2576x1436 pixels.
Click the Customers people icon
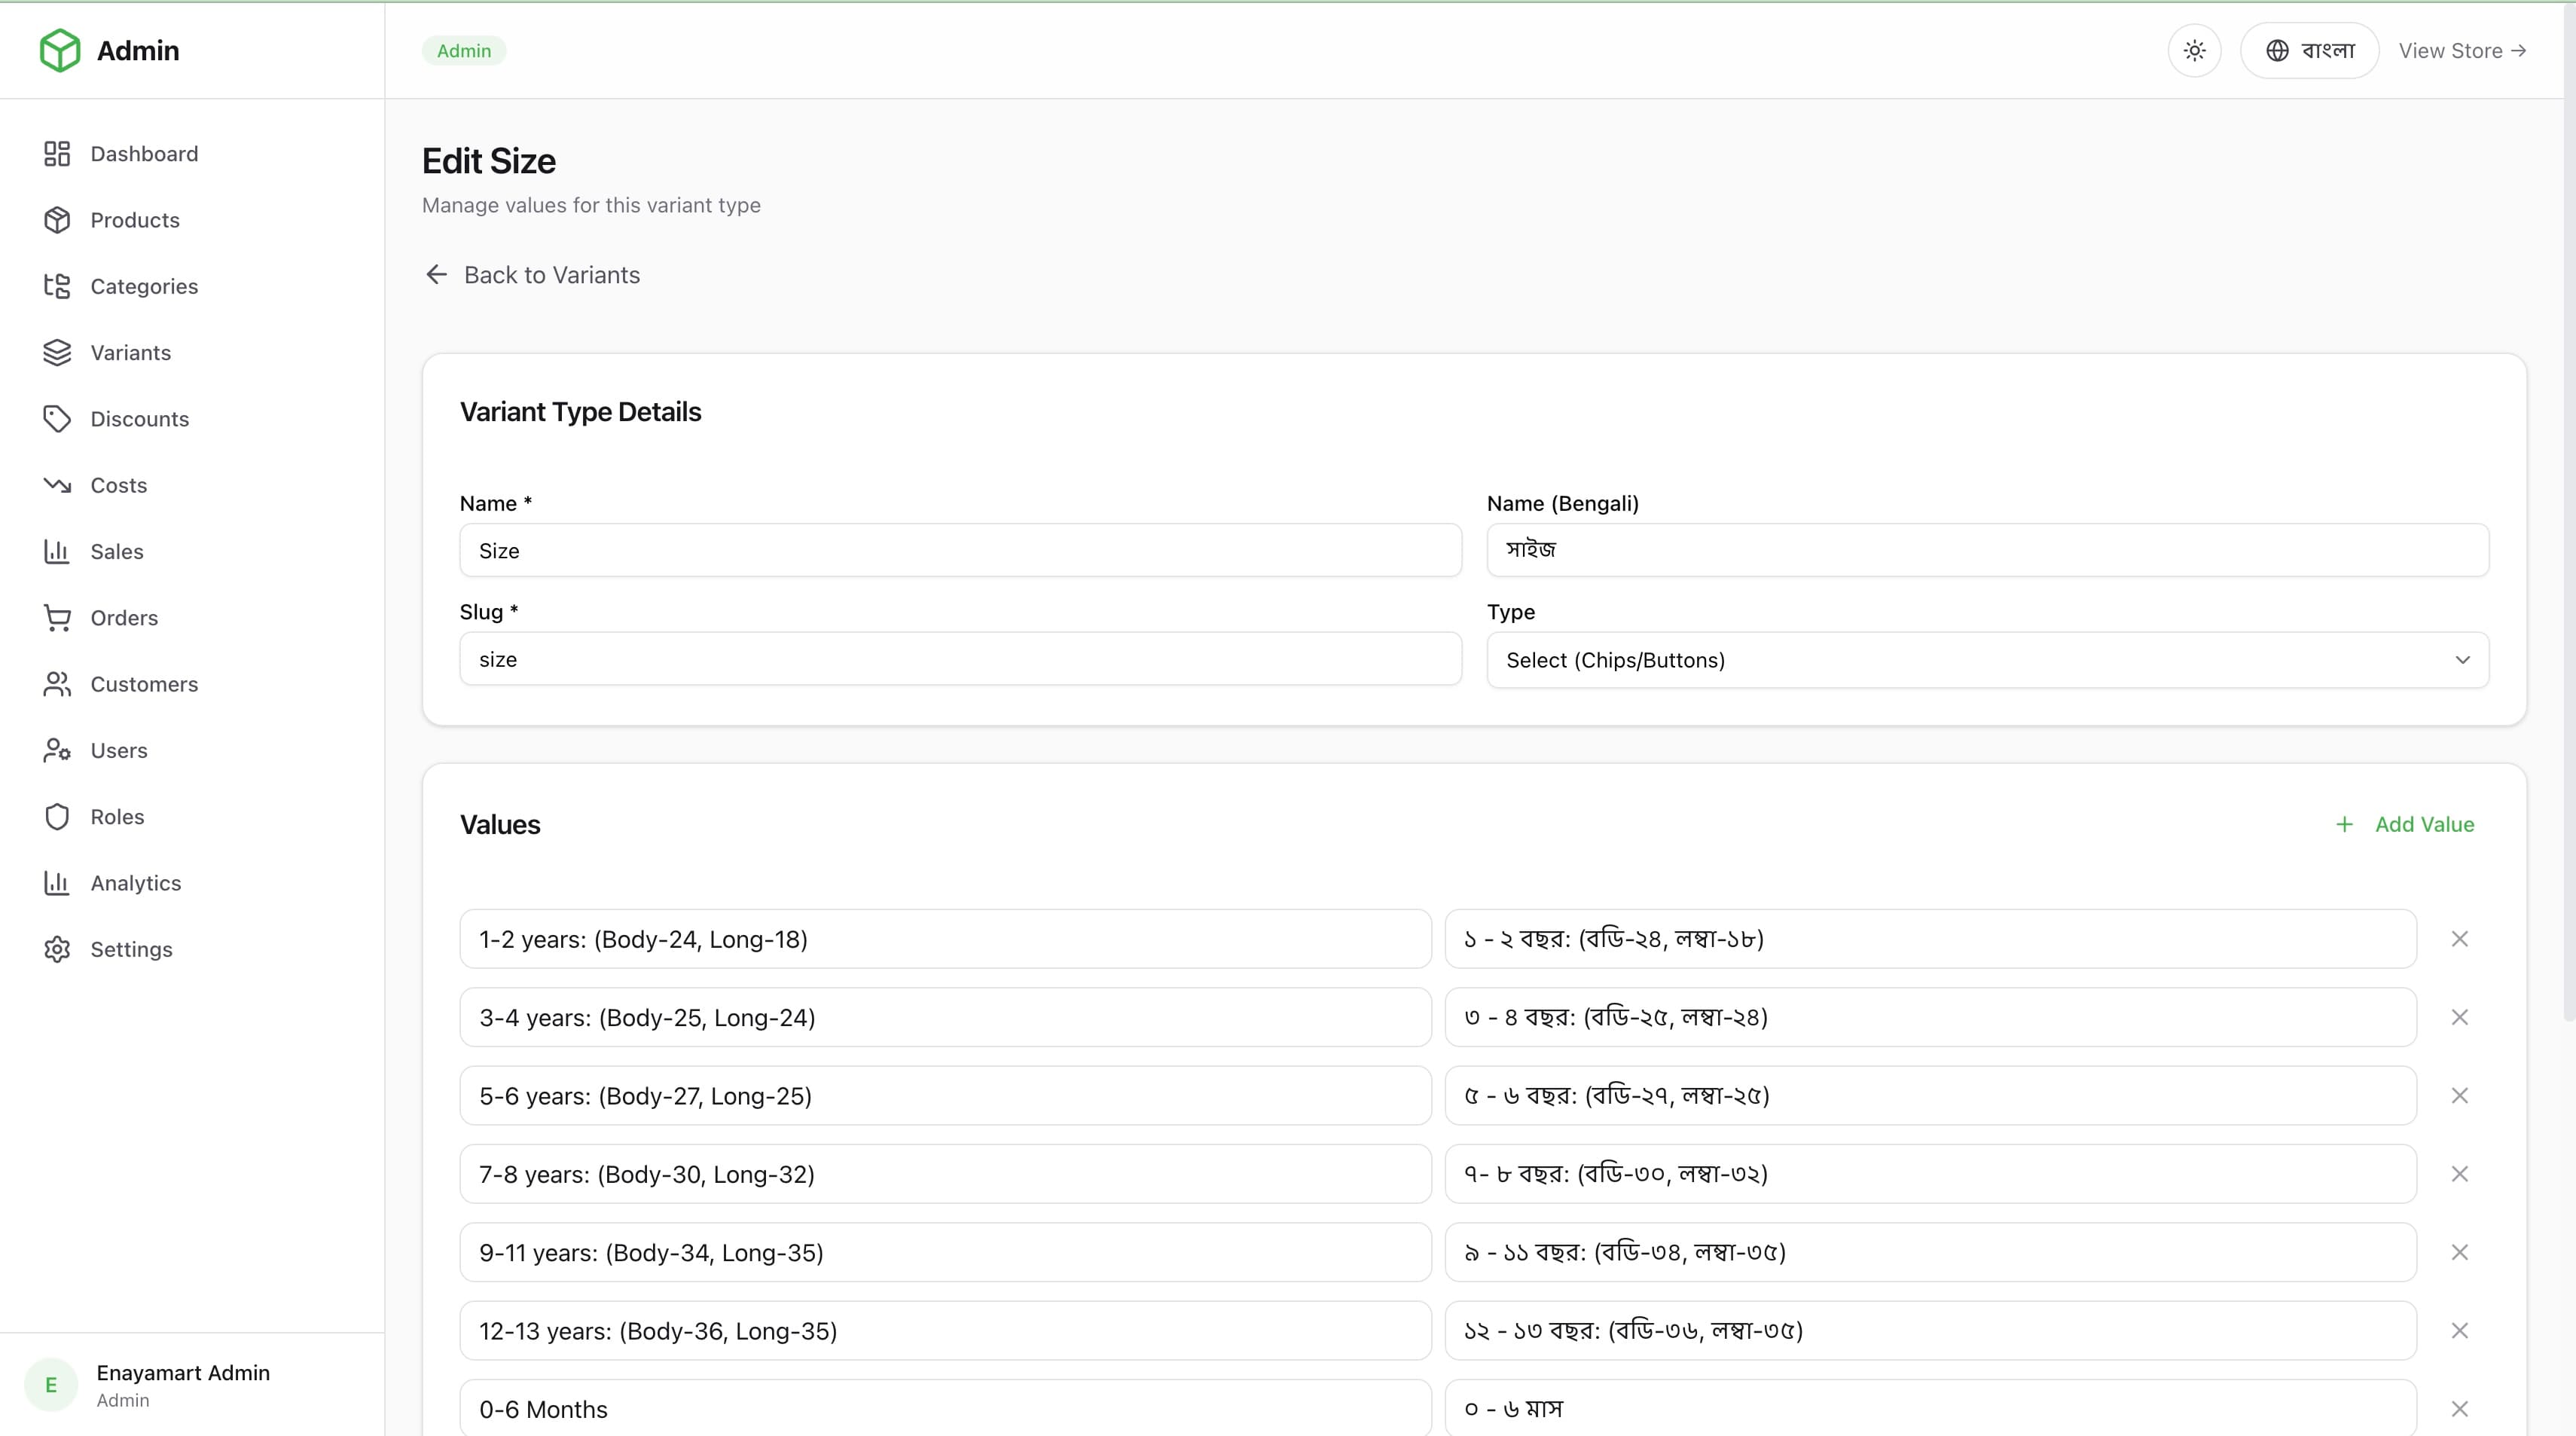tap(57, 685)
